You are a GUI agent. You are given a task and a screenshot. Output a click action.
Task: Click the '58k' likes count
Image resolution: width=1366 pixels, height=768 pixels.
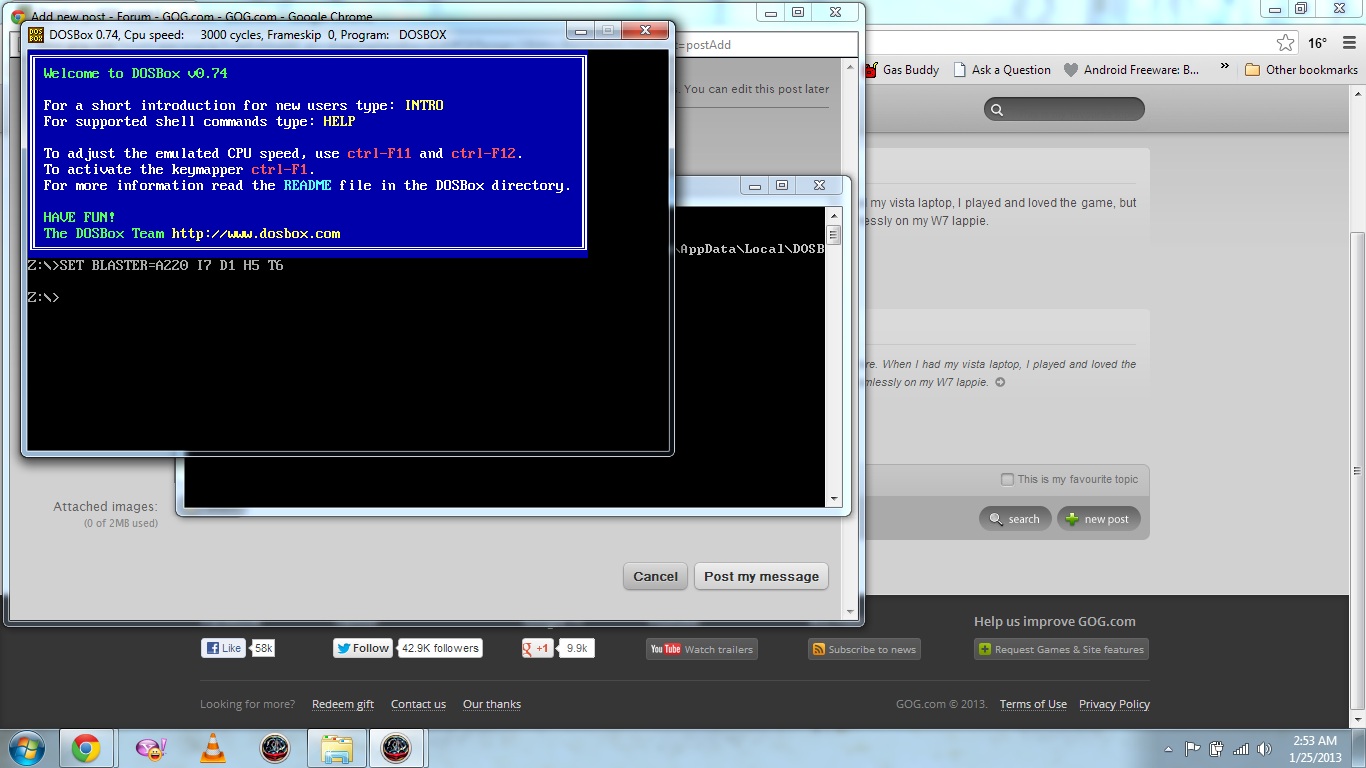[263, 648]
